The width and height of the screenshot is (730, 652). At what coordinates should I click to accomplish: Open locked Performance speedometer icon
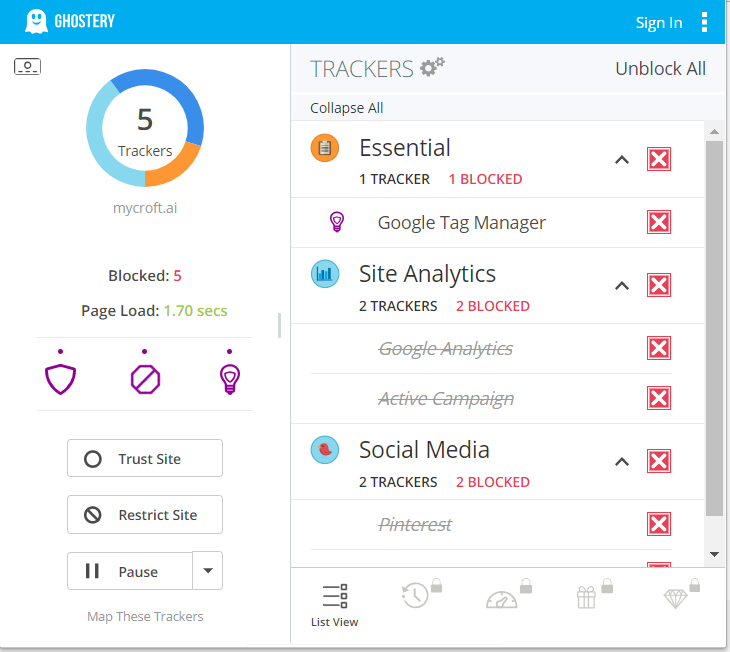pyautogui.click(x=501, y=599)
